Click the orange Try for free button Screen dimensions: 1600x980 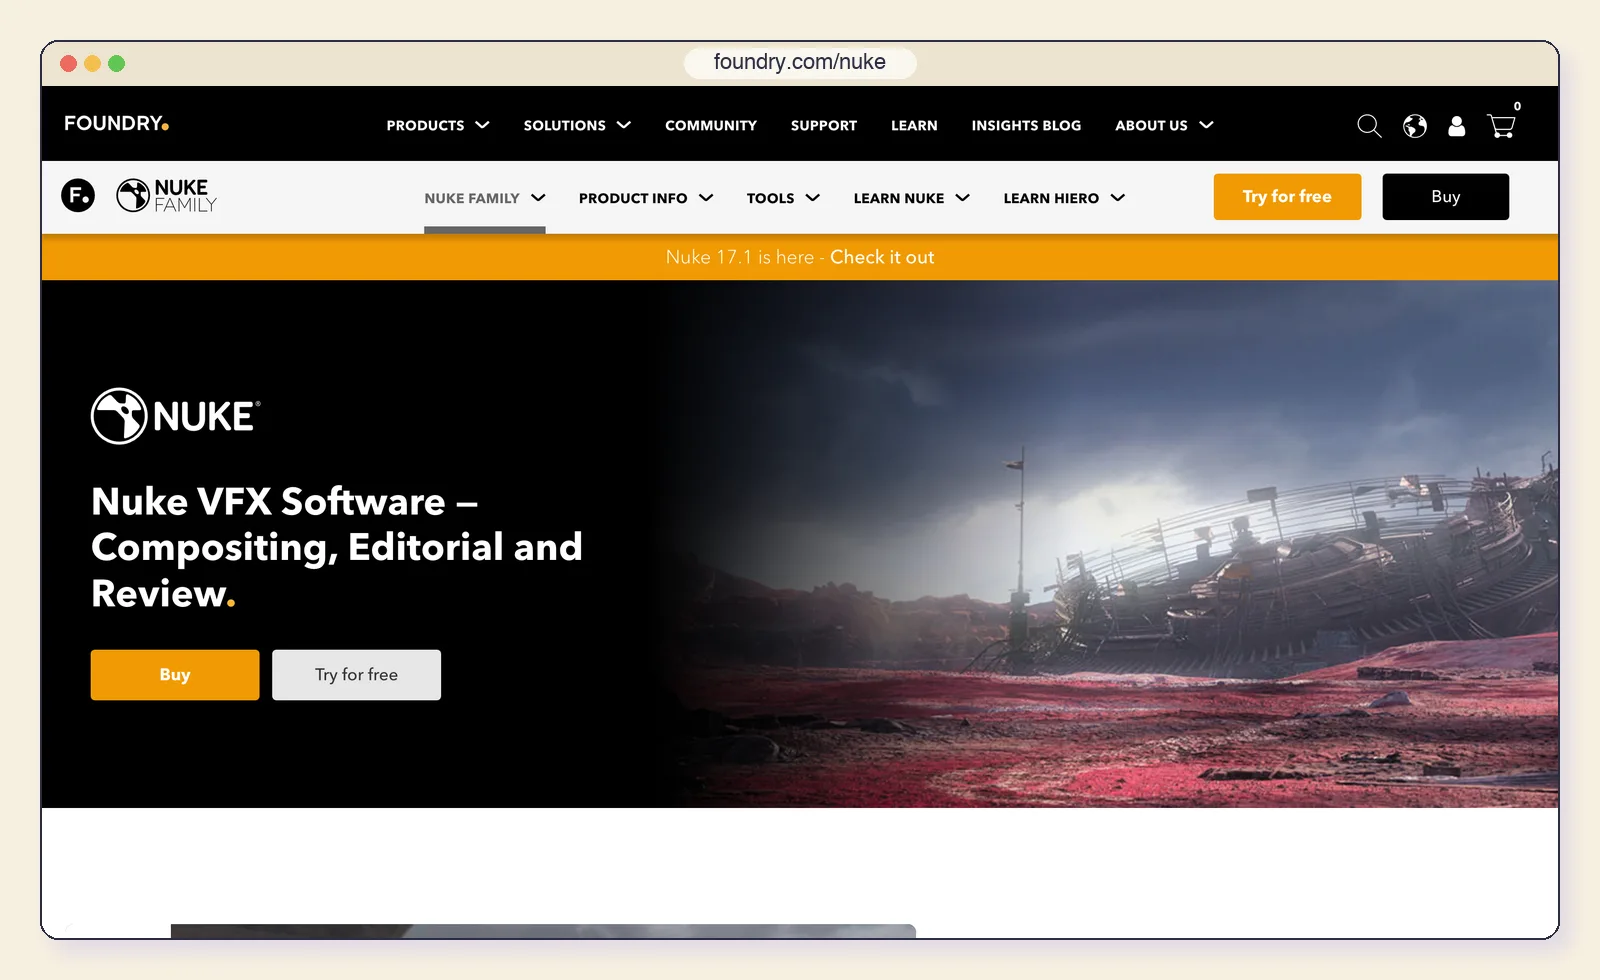pyautogui.click(x=1287, y=197)
